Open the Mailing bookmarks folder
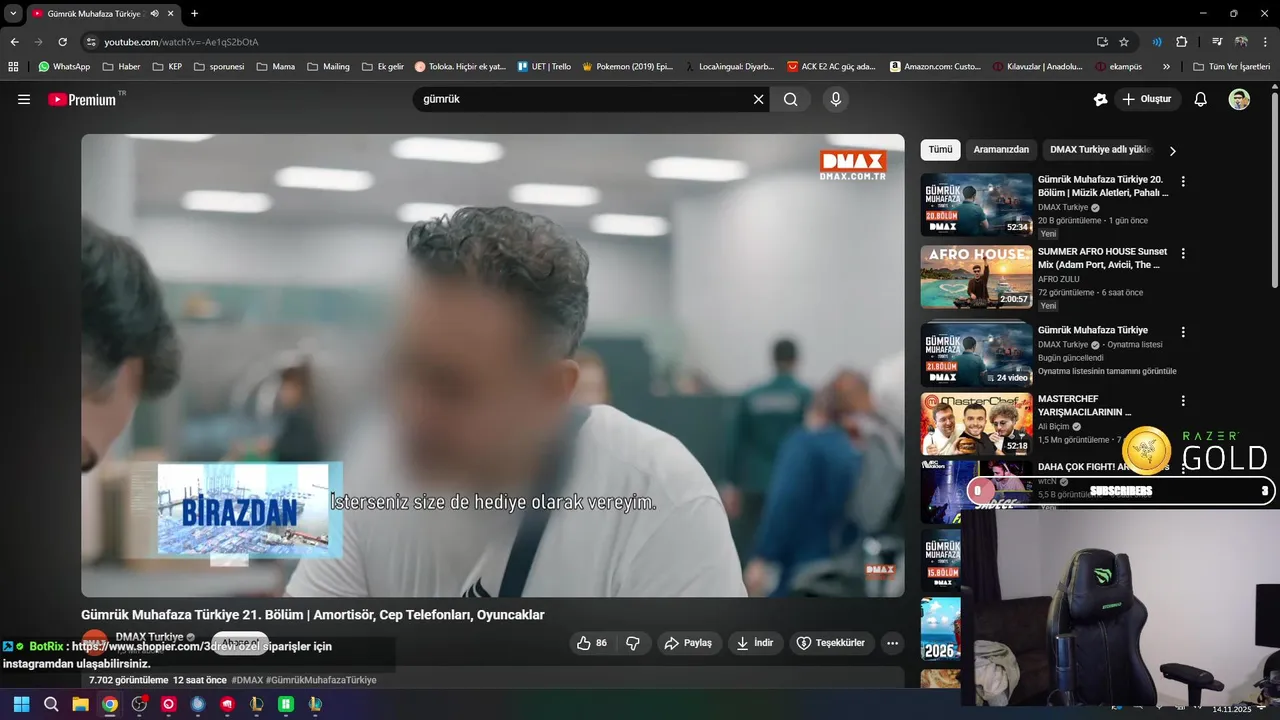 click(x=328, y=67)
